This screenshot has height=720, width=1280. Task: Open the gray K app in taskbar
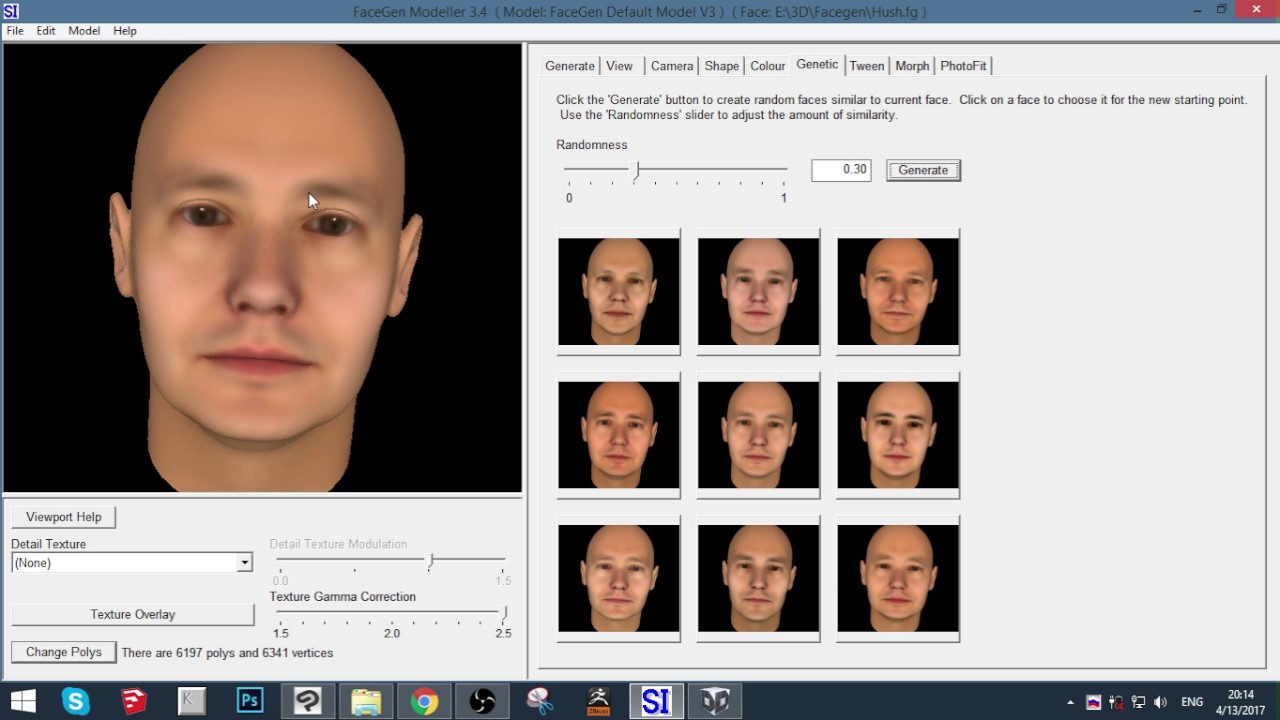coord(192,701)
